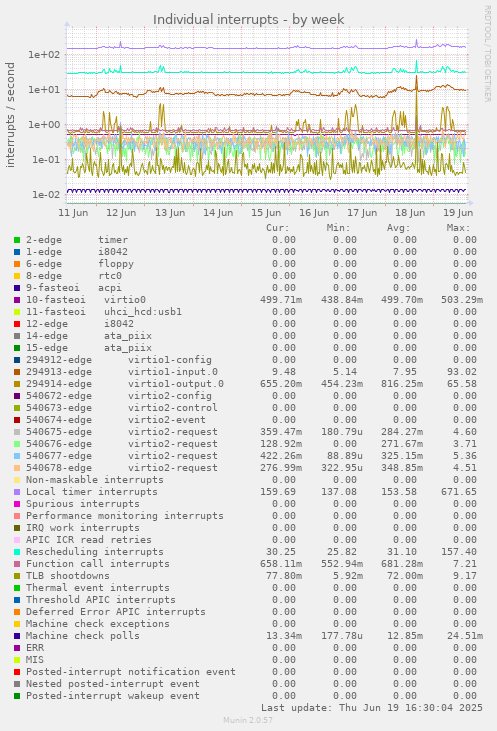Click the brown virtio1-input.0 legend swatch

tap(17, 372)
